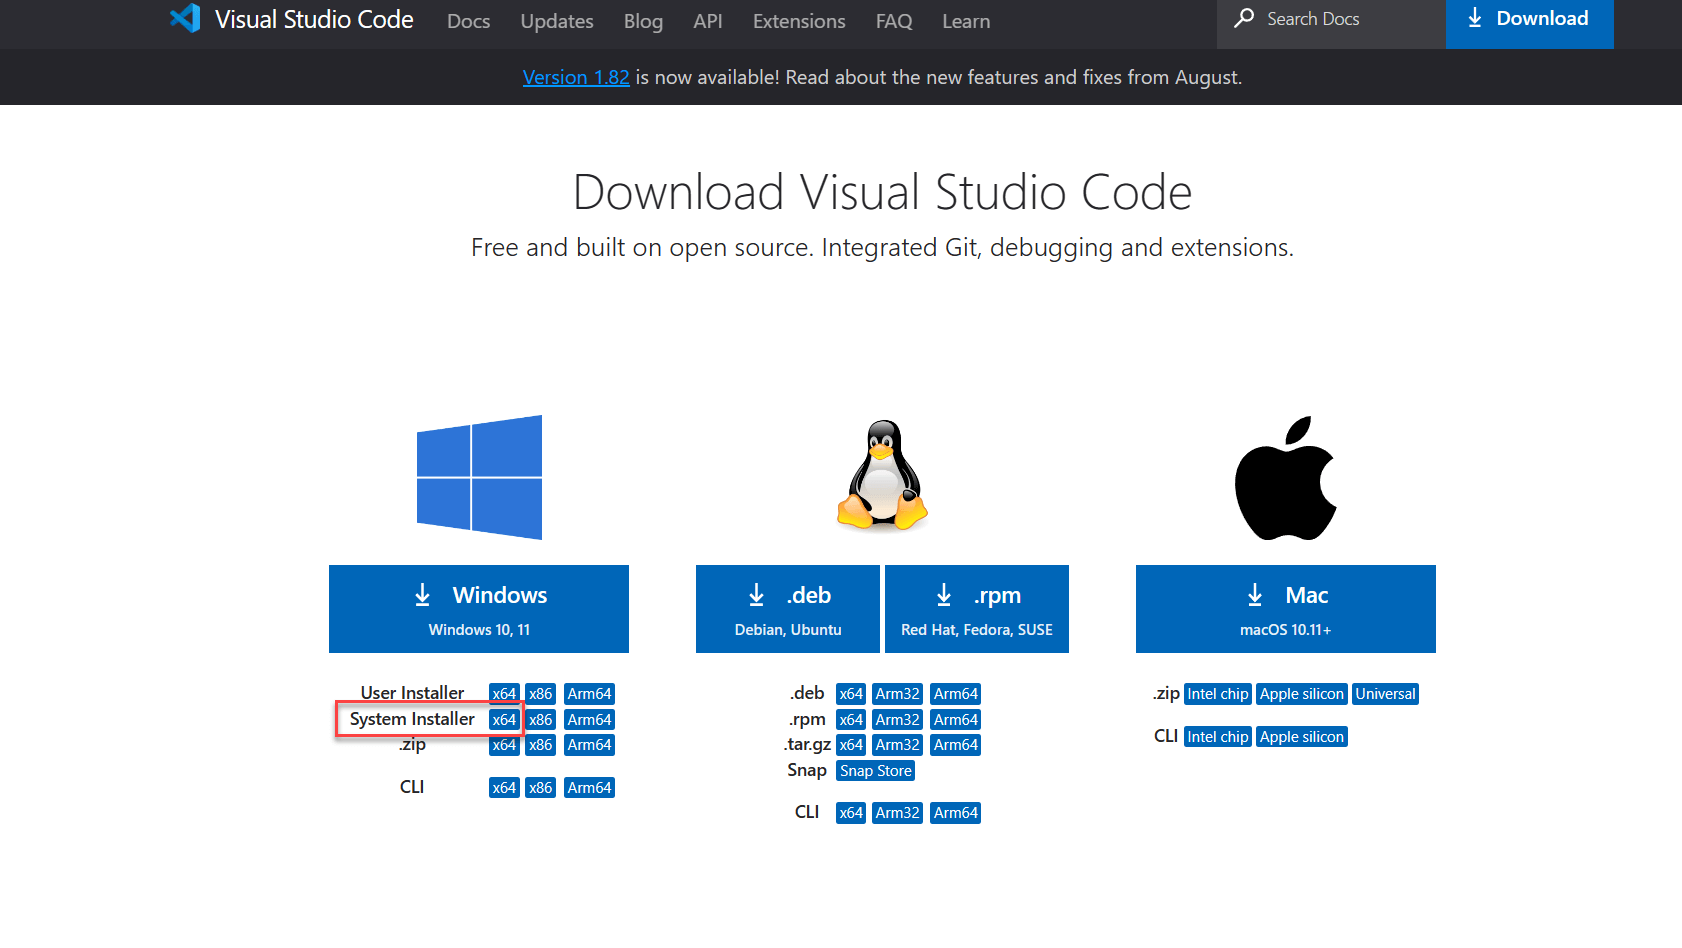Click the Version 1.82 link

(576, 77)
